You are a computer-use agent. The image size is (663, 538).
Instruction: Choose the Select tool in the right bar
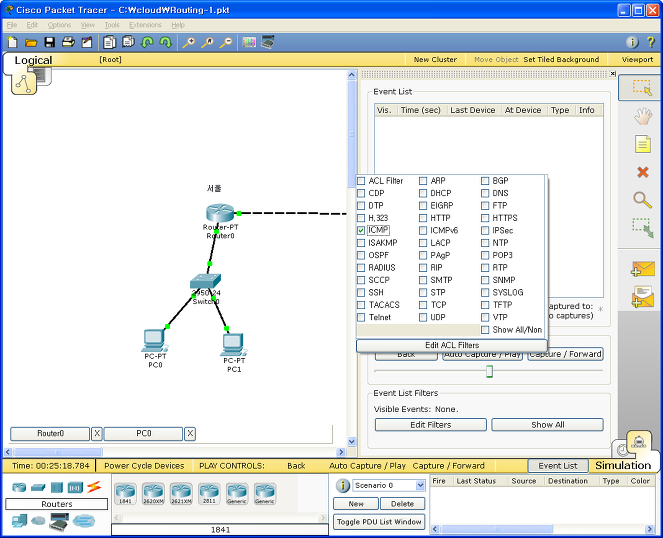coord(642,87)
